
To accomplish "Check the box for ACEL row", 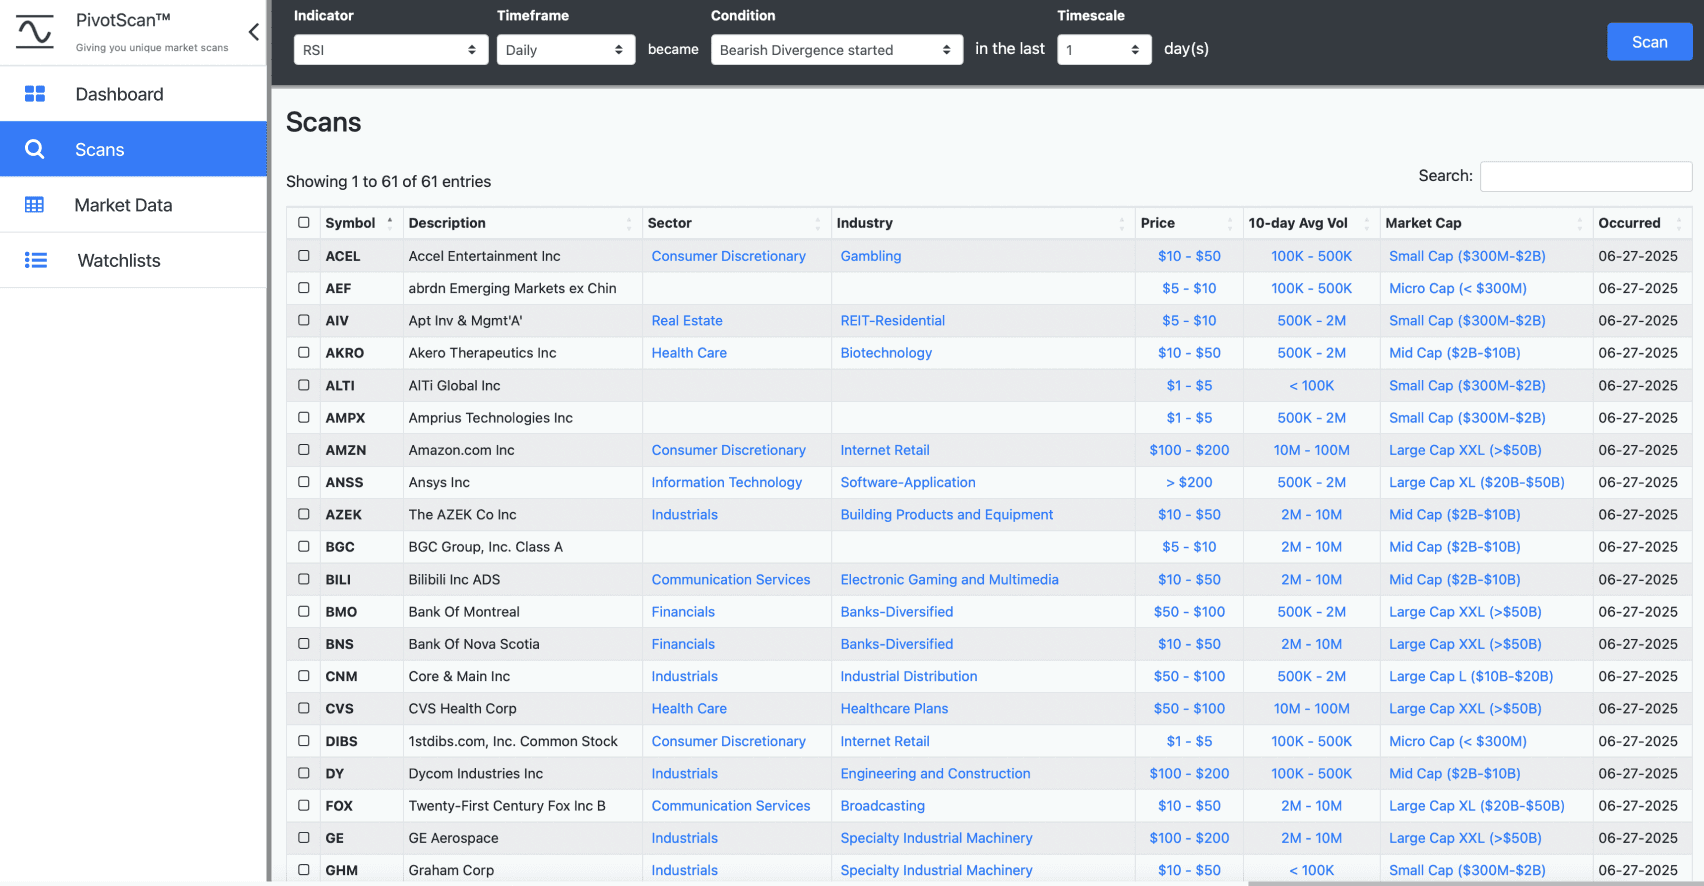I will pyautogui.click(x=304, y=256).
